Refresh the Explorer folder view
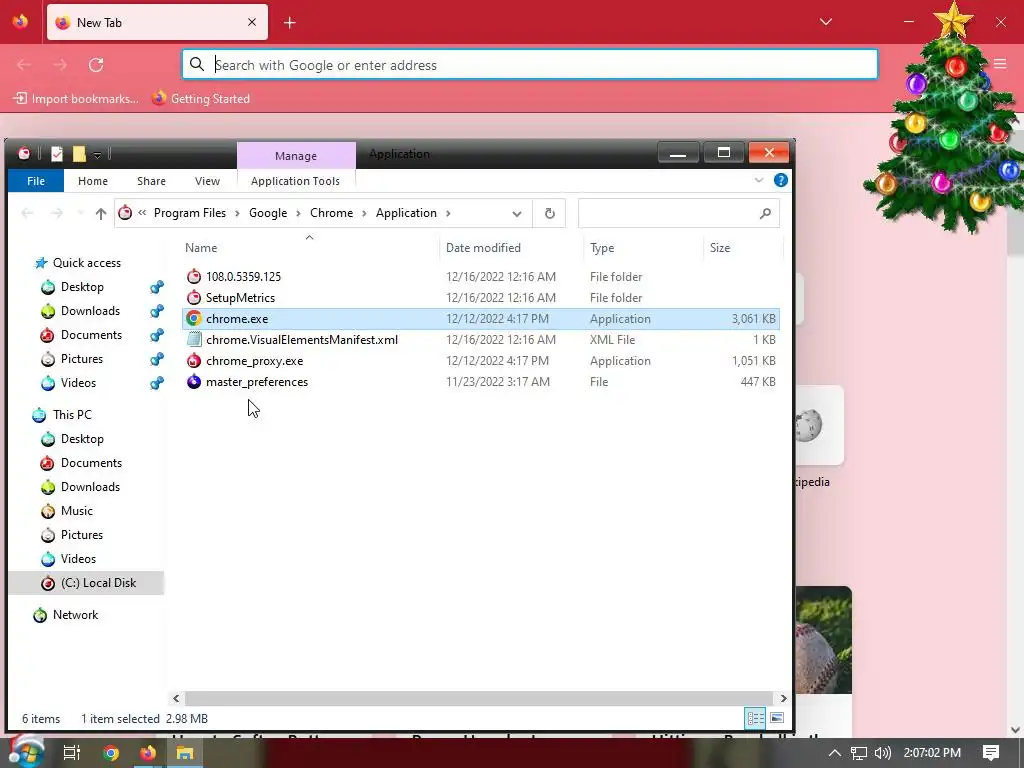 click(x=550, y=214)
